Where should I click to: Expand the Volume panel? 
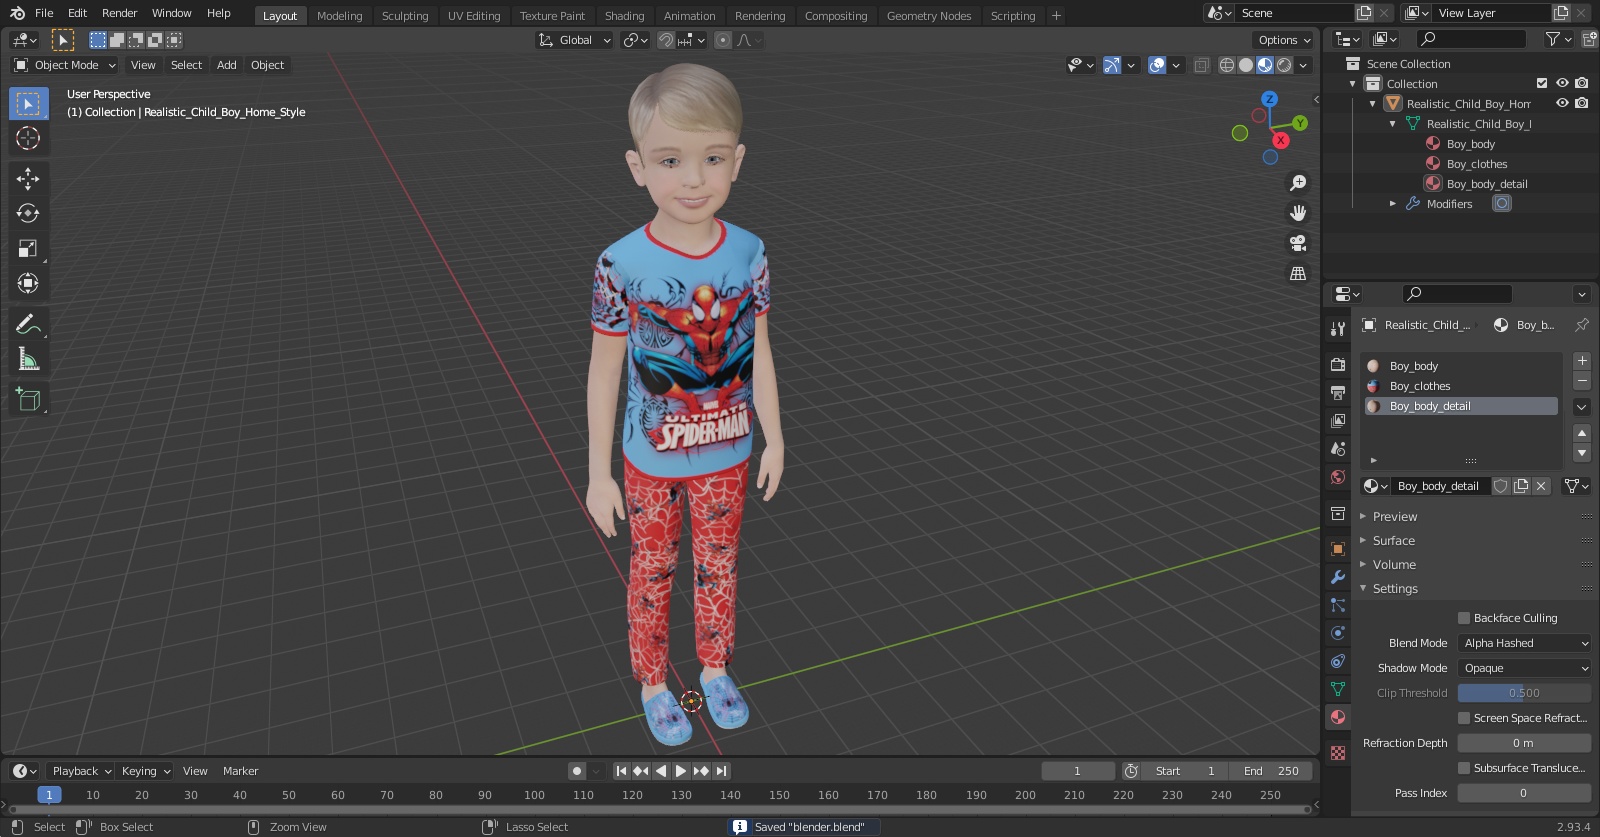[1394, 565]
